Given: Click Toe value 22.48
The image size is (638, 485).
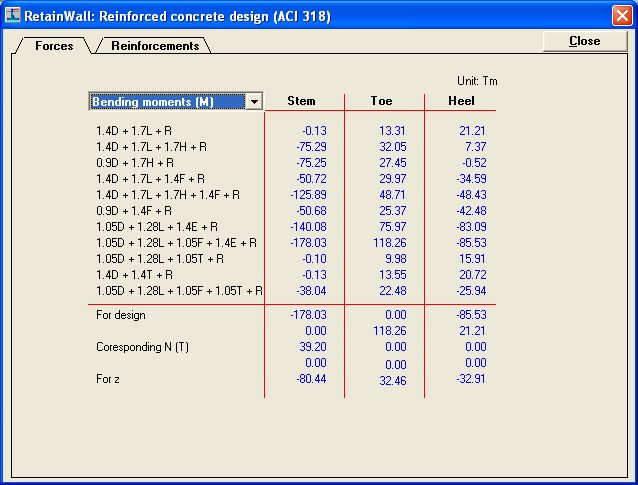Looking at the screenshot, I should point(393,291).
